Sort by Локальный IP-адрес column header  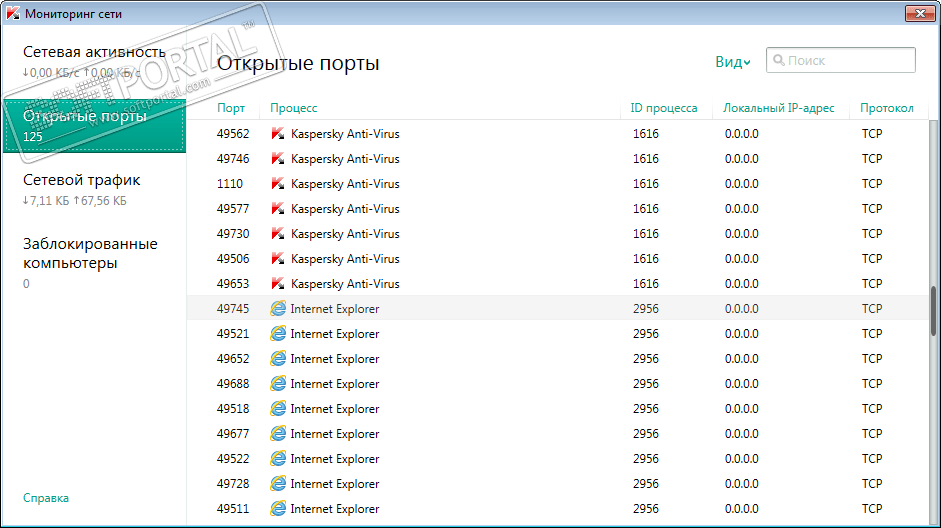coord(778,108)
